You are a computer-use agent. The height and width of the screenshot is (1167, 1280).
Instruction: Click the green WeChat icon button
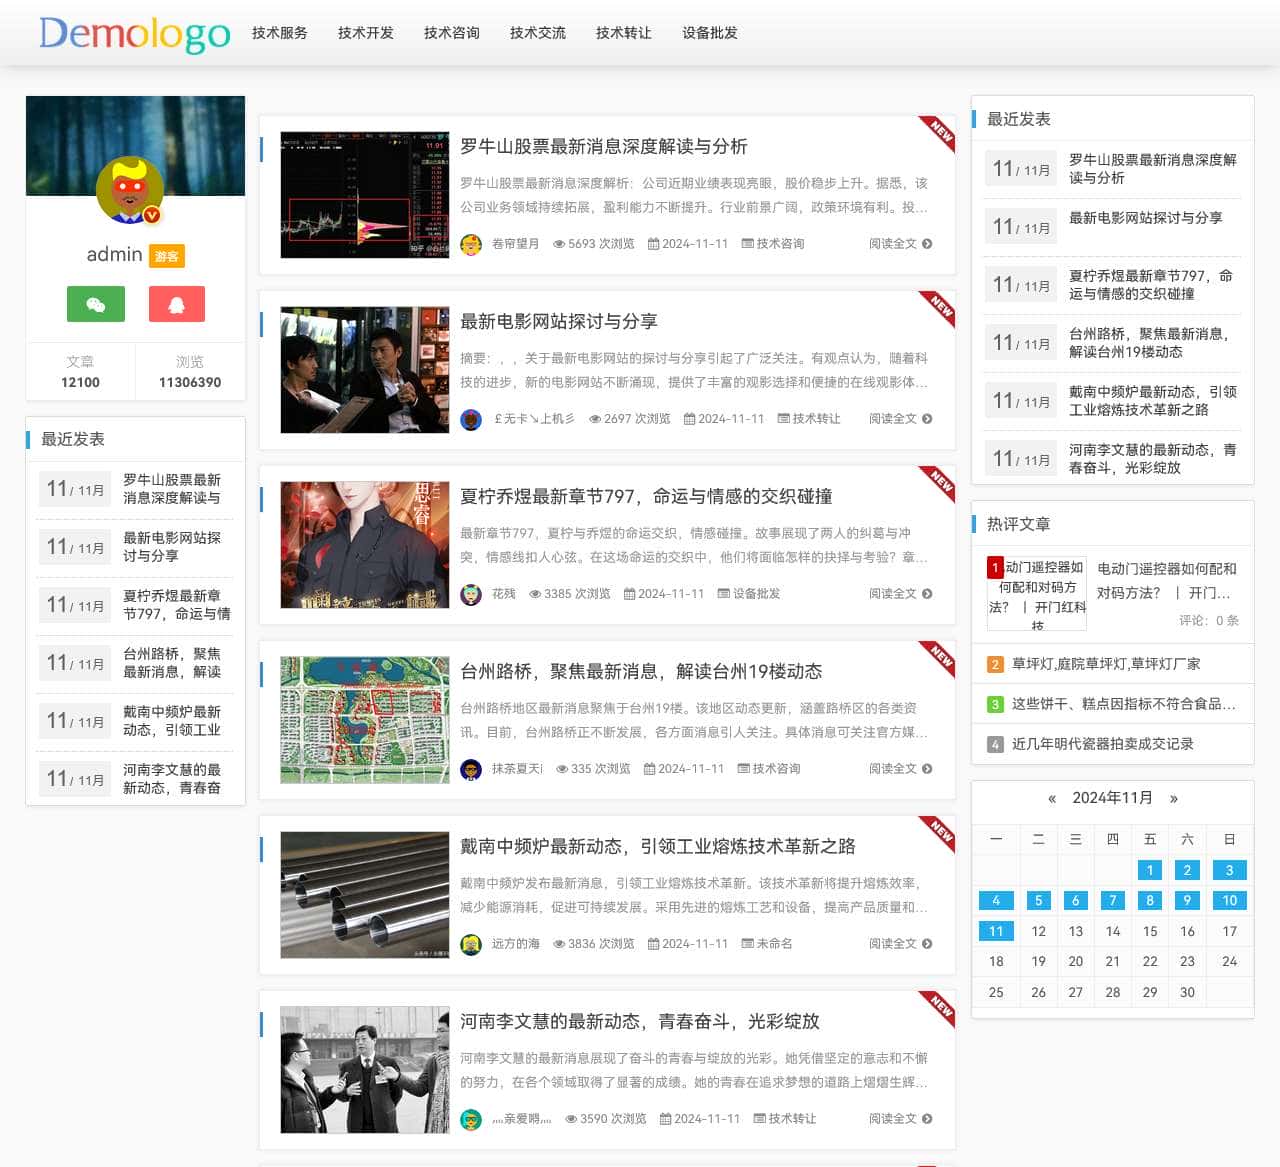[x=96, y=304]
